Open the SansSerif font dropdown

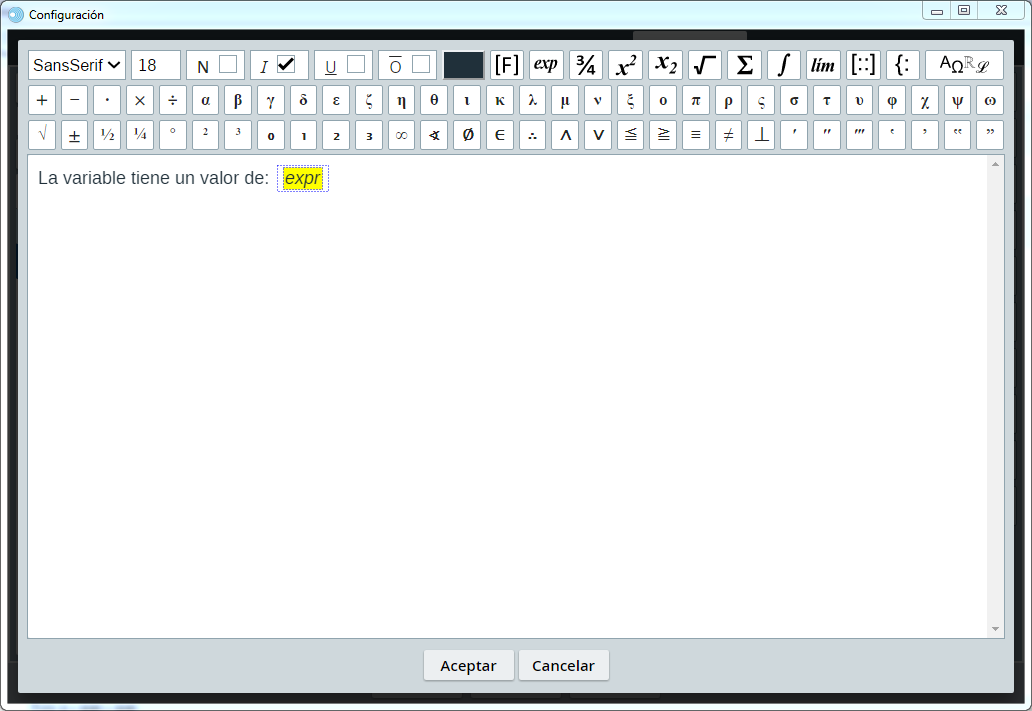tap(77, 65)
